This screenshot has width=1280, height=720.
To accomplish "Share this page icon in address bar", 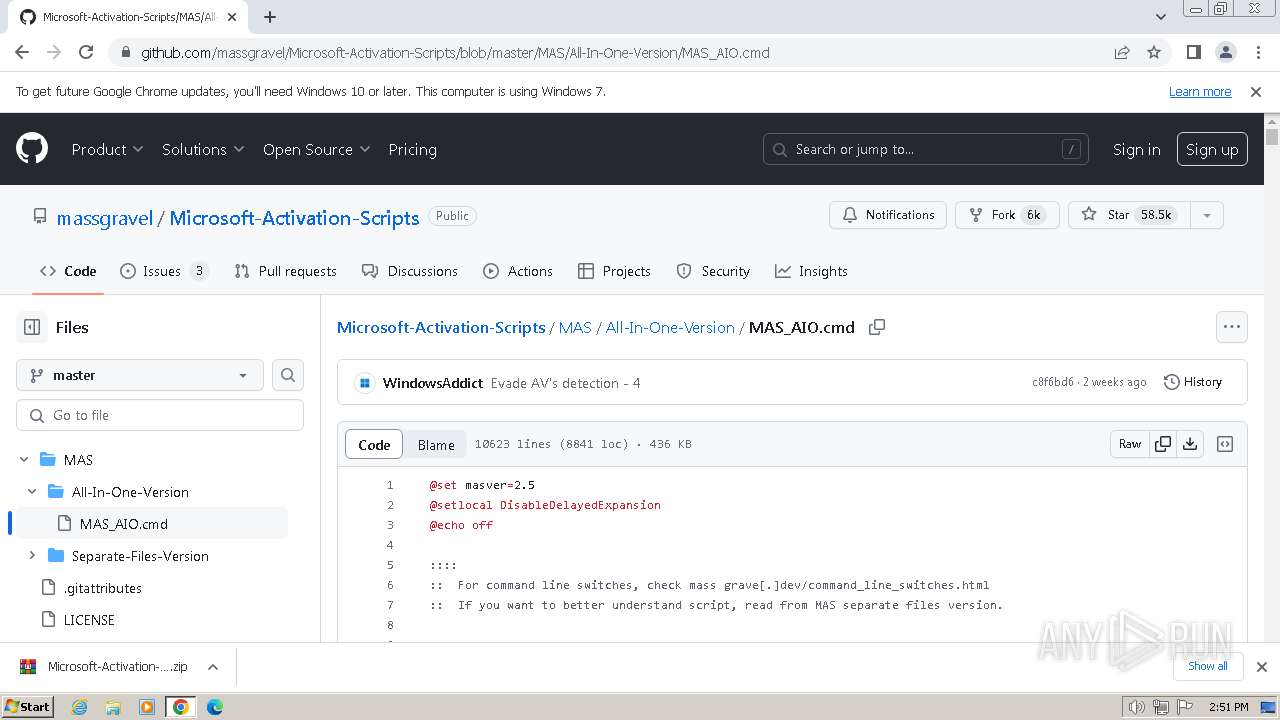I will click(1122, 53).
